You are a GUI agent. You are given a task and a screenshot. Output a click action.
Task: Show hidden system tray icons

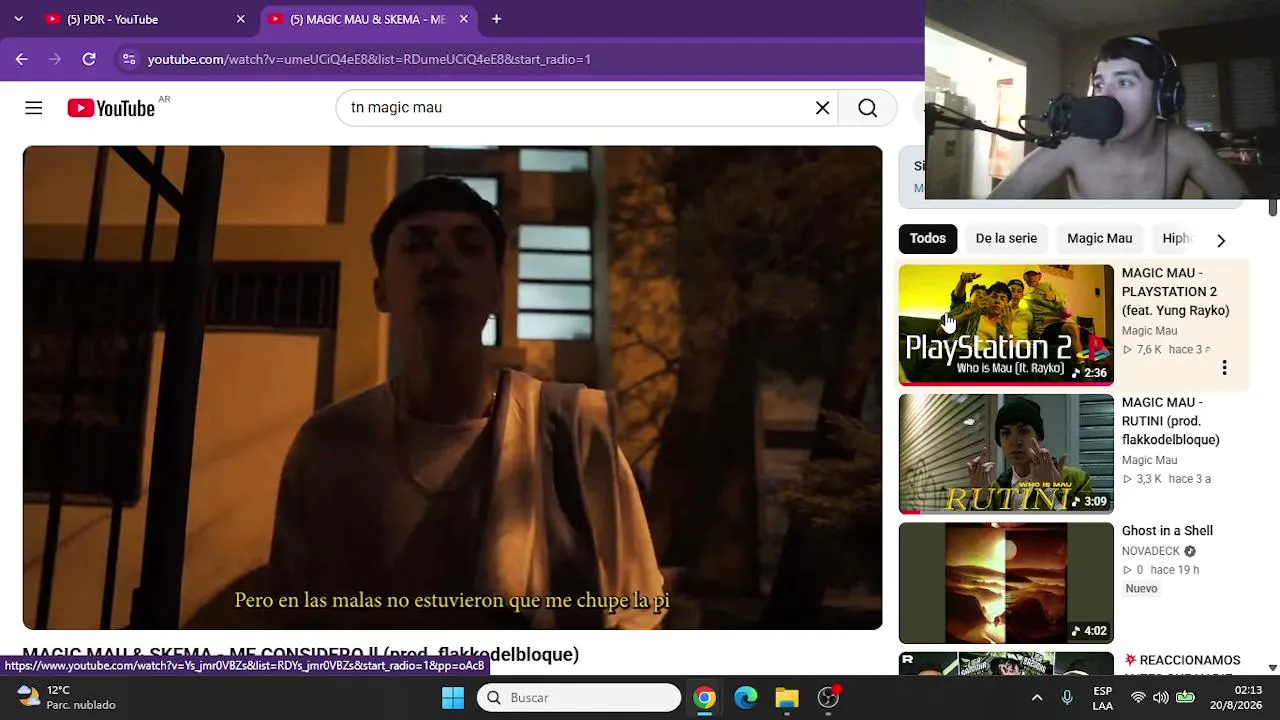1037,697
